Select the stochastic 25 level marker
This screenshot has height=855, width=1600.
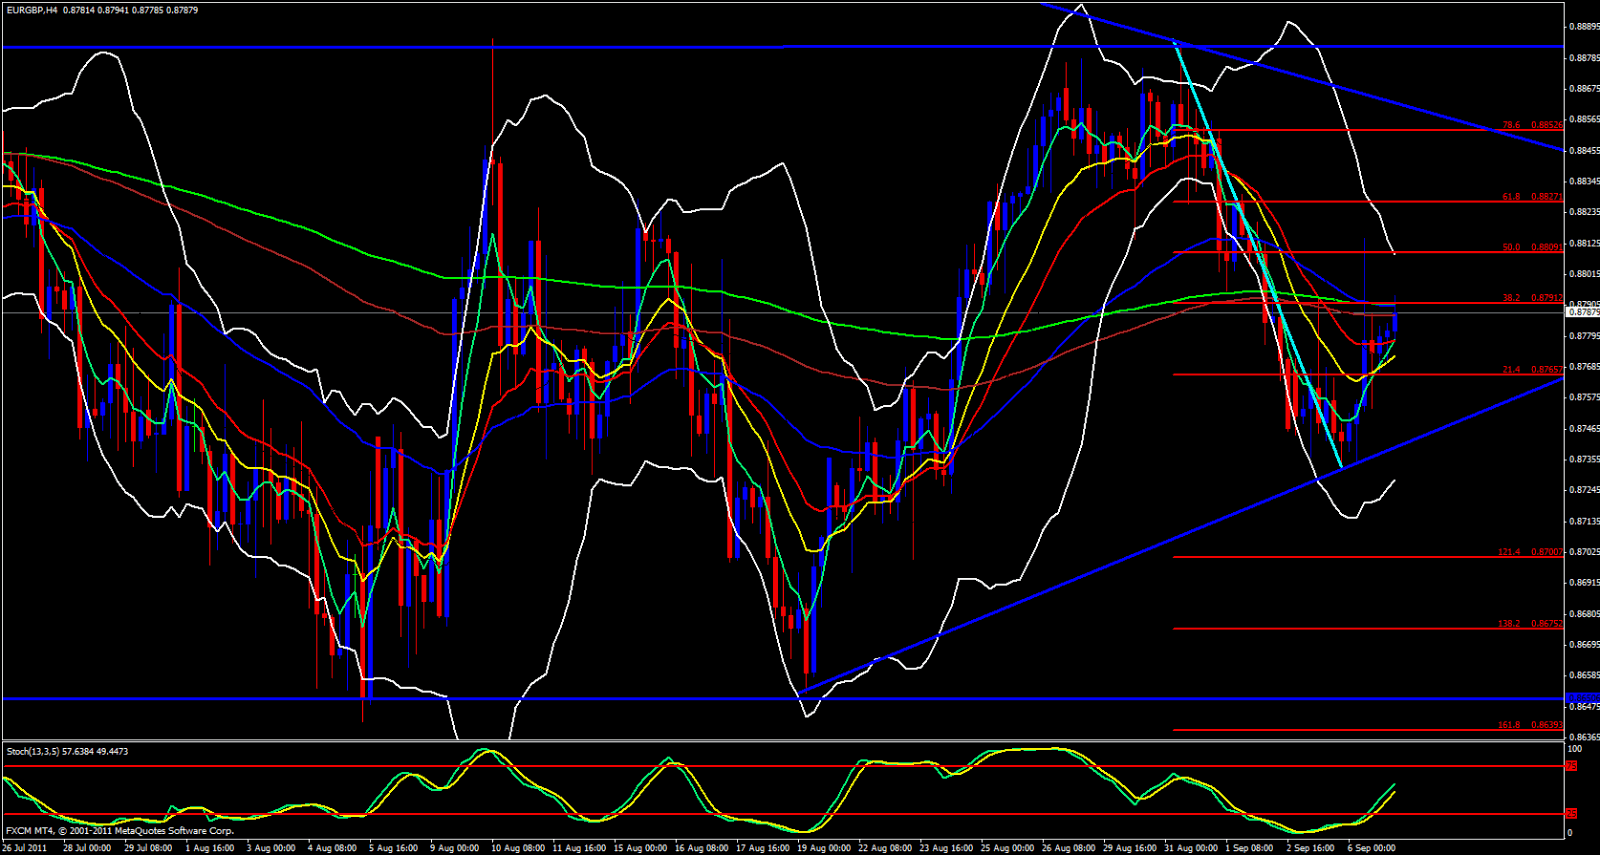click(x=1571, y=814)
